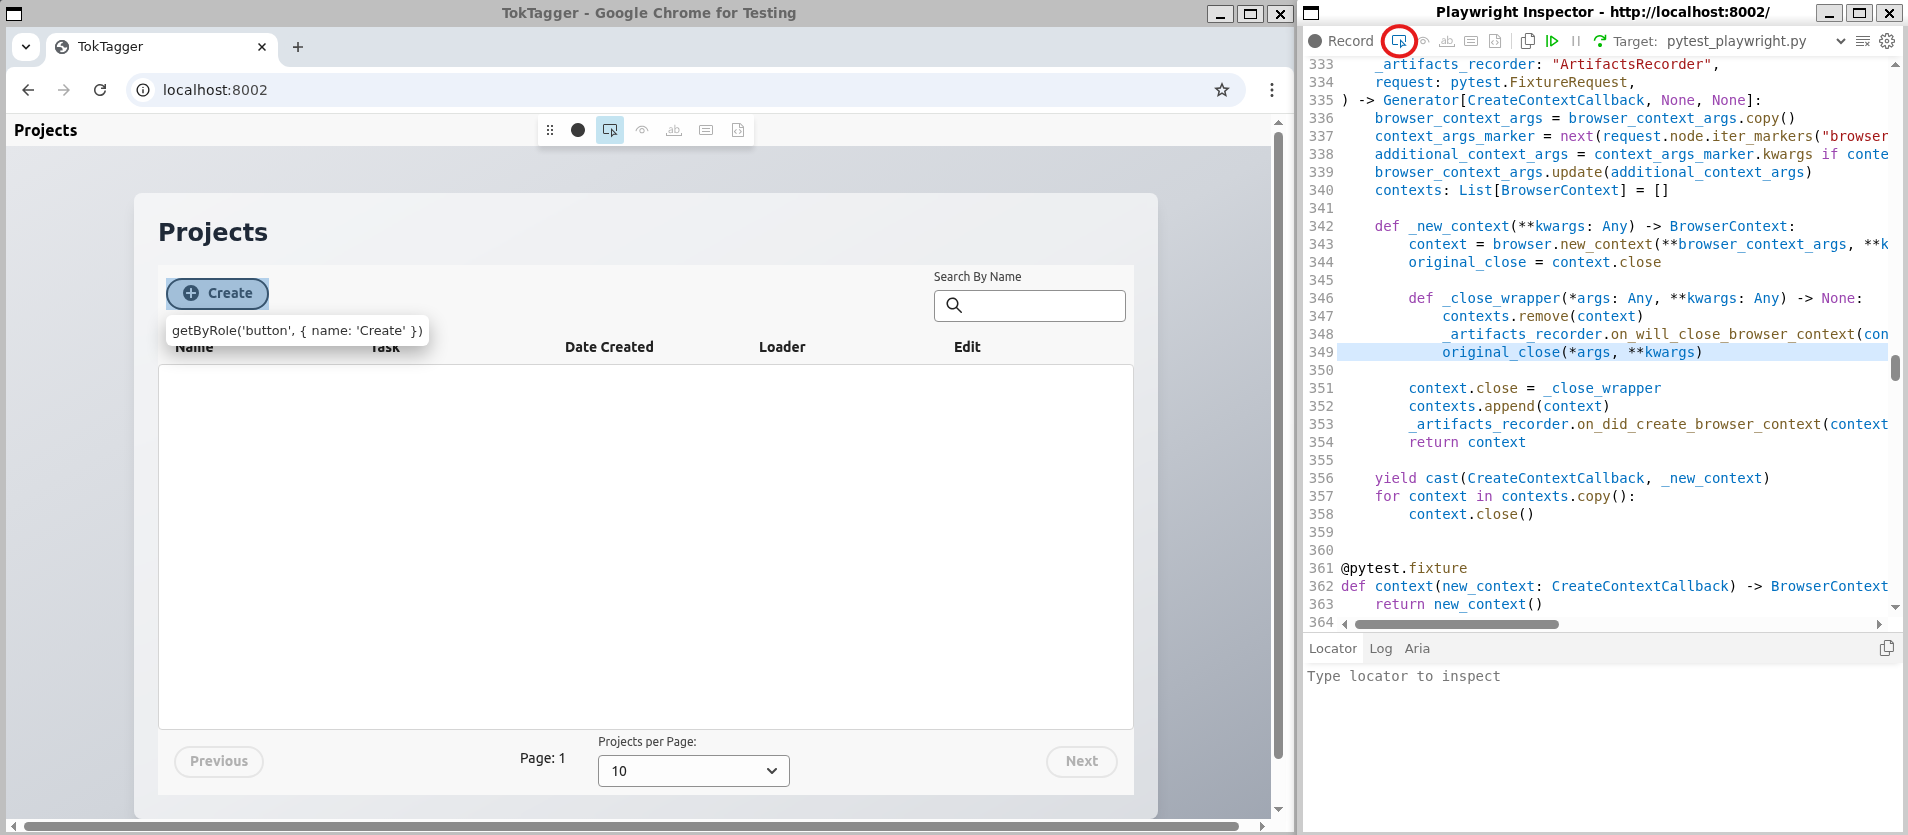Bookmark this page with the star icon
Image resolution: width=1908 pixels, height=835 pixels.
pyautogui.click(x=1221, y=90)
